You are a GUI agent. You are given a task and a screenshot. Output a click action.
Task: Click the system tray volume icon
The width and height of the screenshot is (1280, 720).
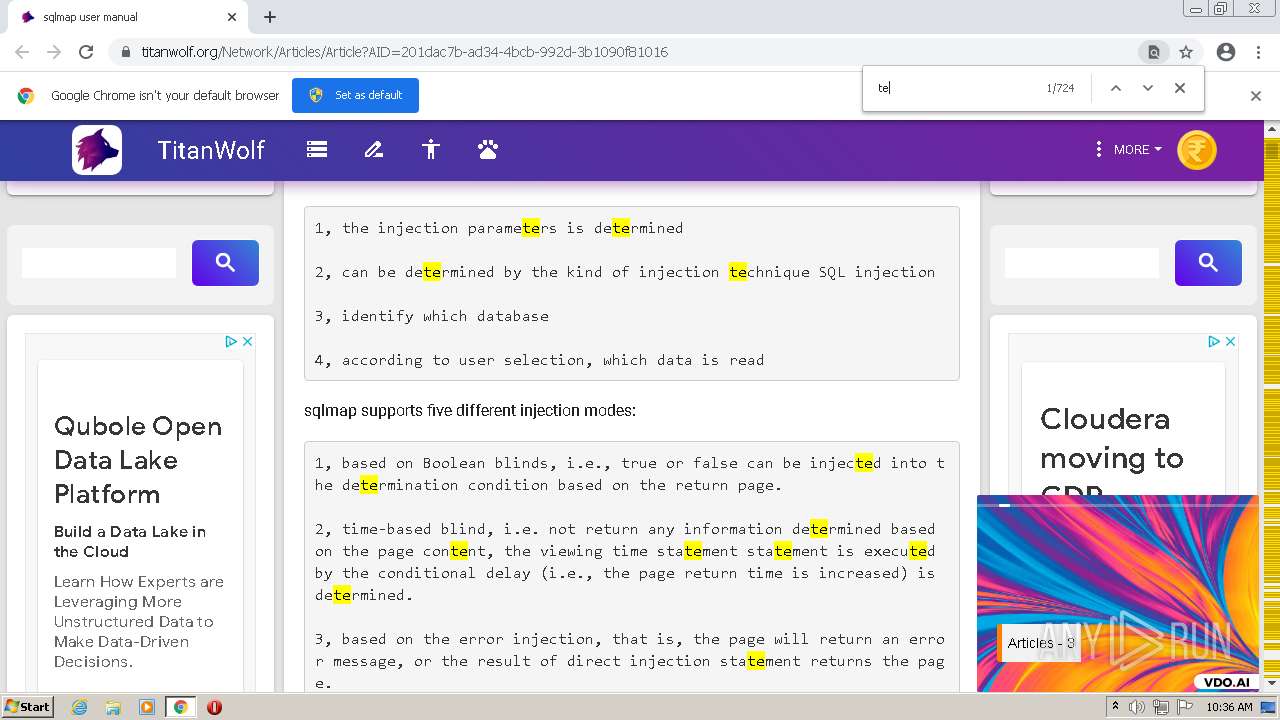click(x=1137, y=707)
